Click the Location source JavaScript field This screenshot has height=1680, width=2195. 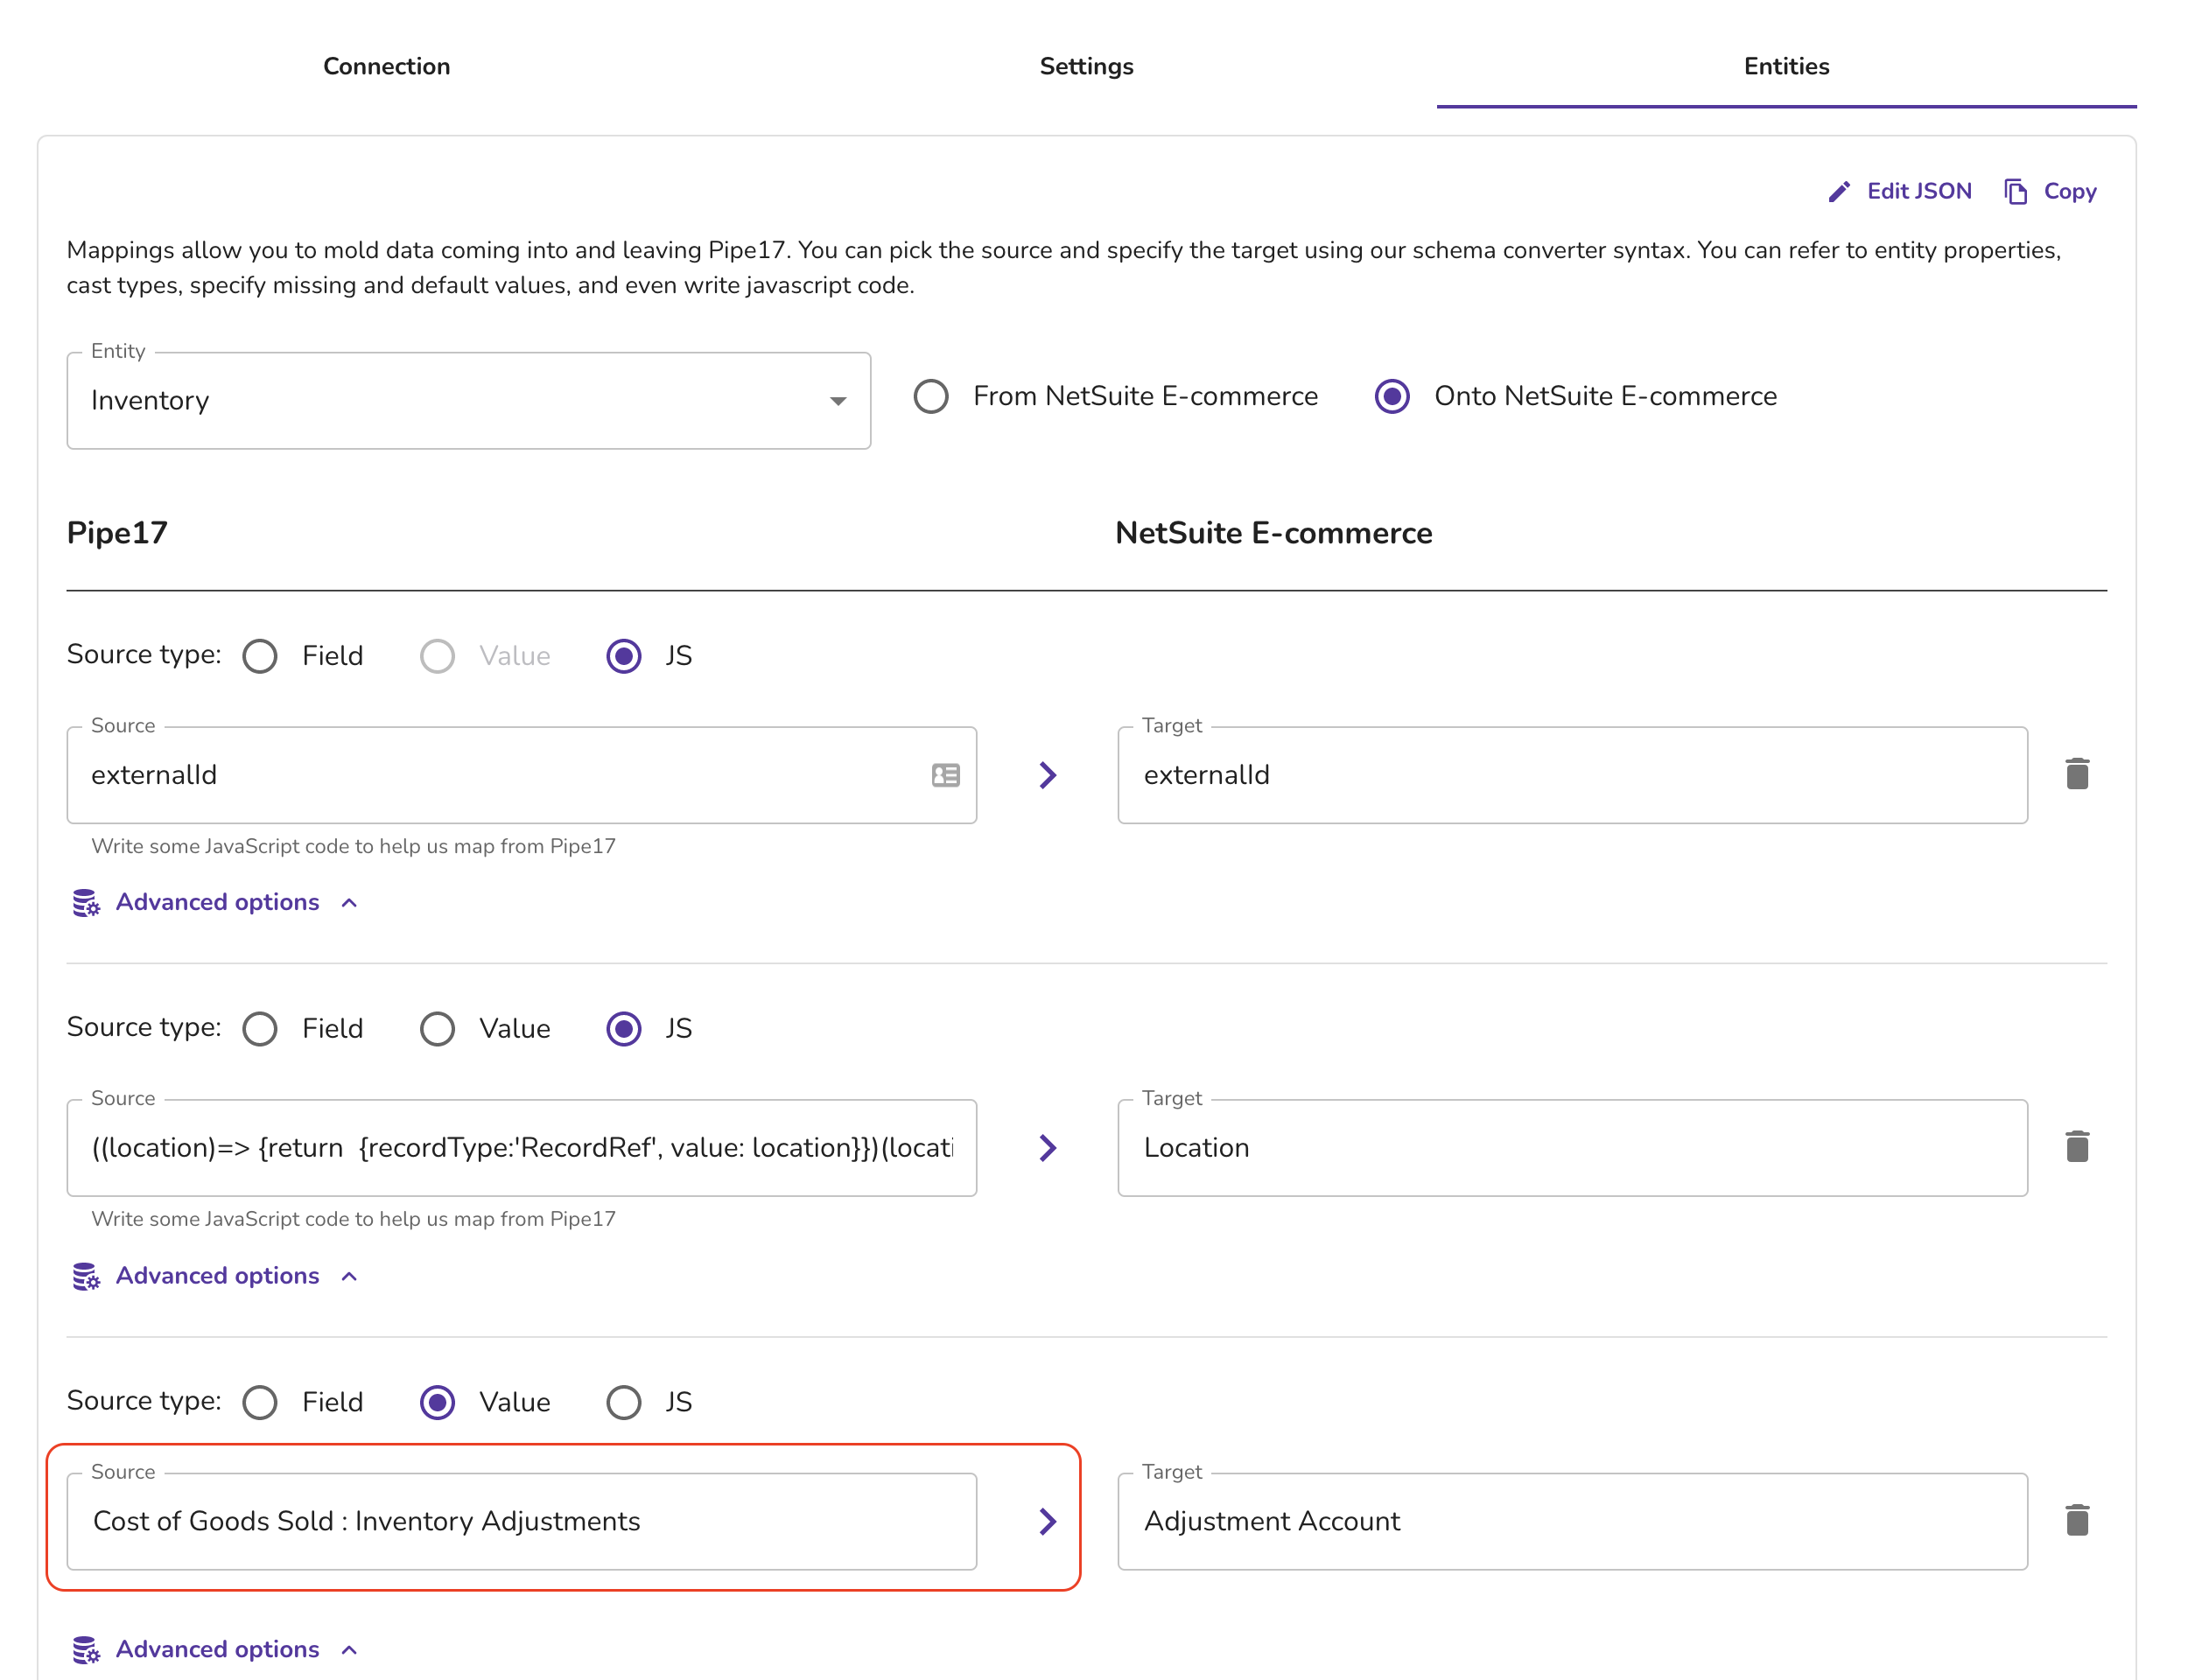(521, 1148)
